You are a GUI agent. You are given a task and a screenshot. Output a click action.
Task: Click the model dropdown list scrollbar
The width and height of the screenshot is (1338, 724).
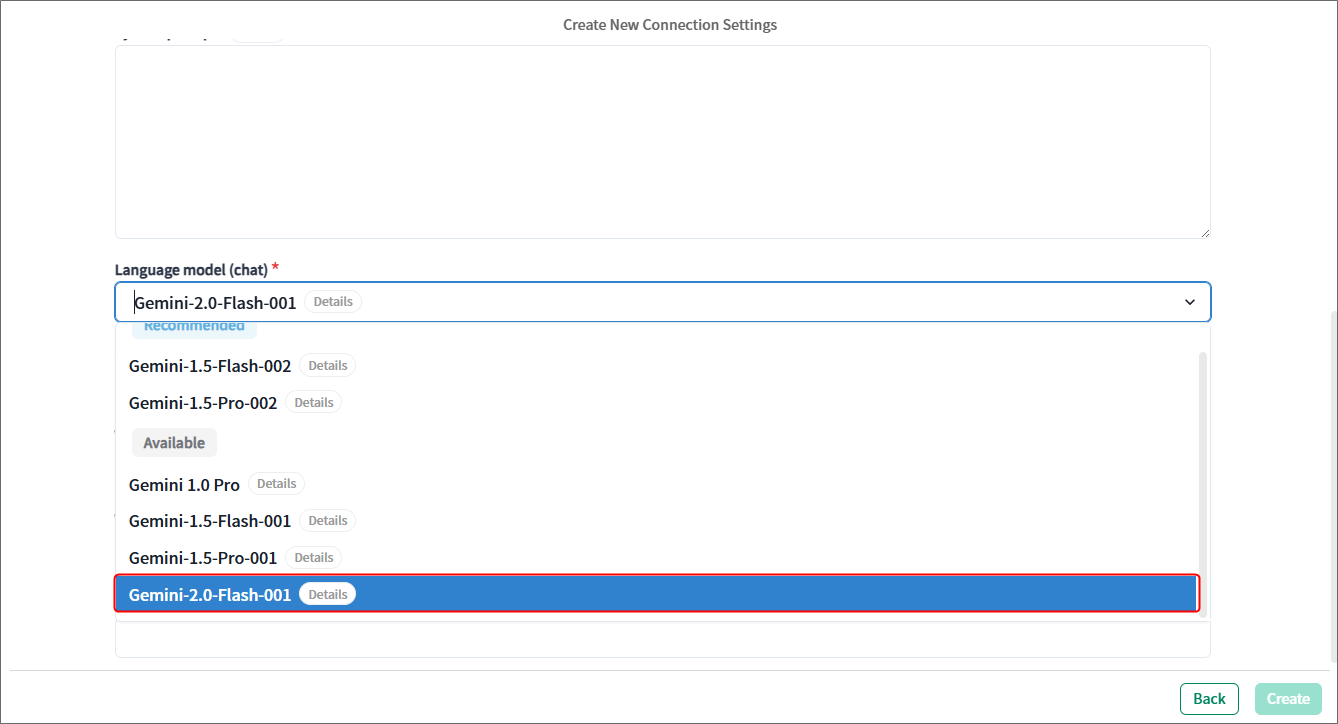pos(1202,484)
